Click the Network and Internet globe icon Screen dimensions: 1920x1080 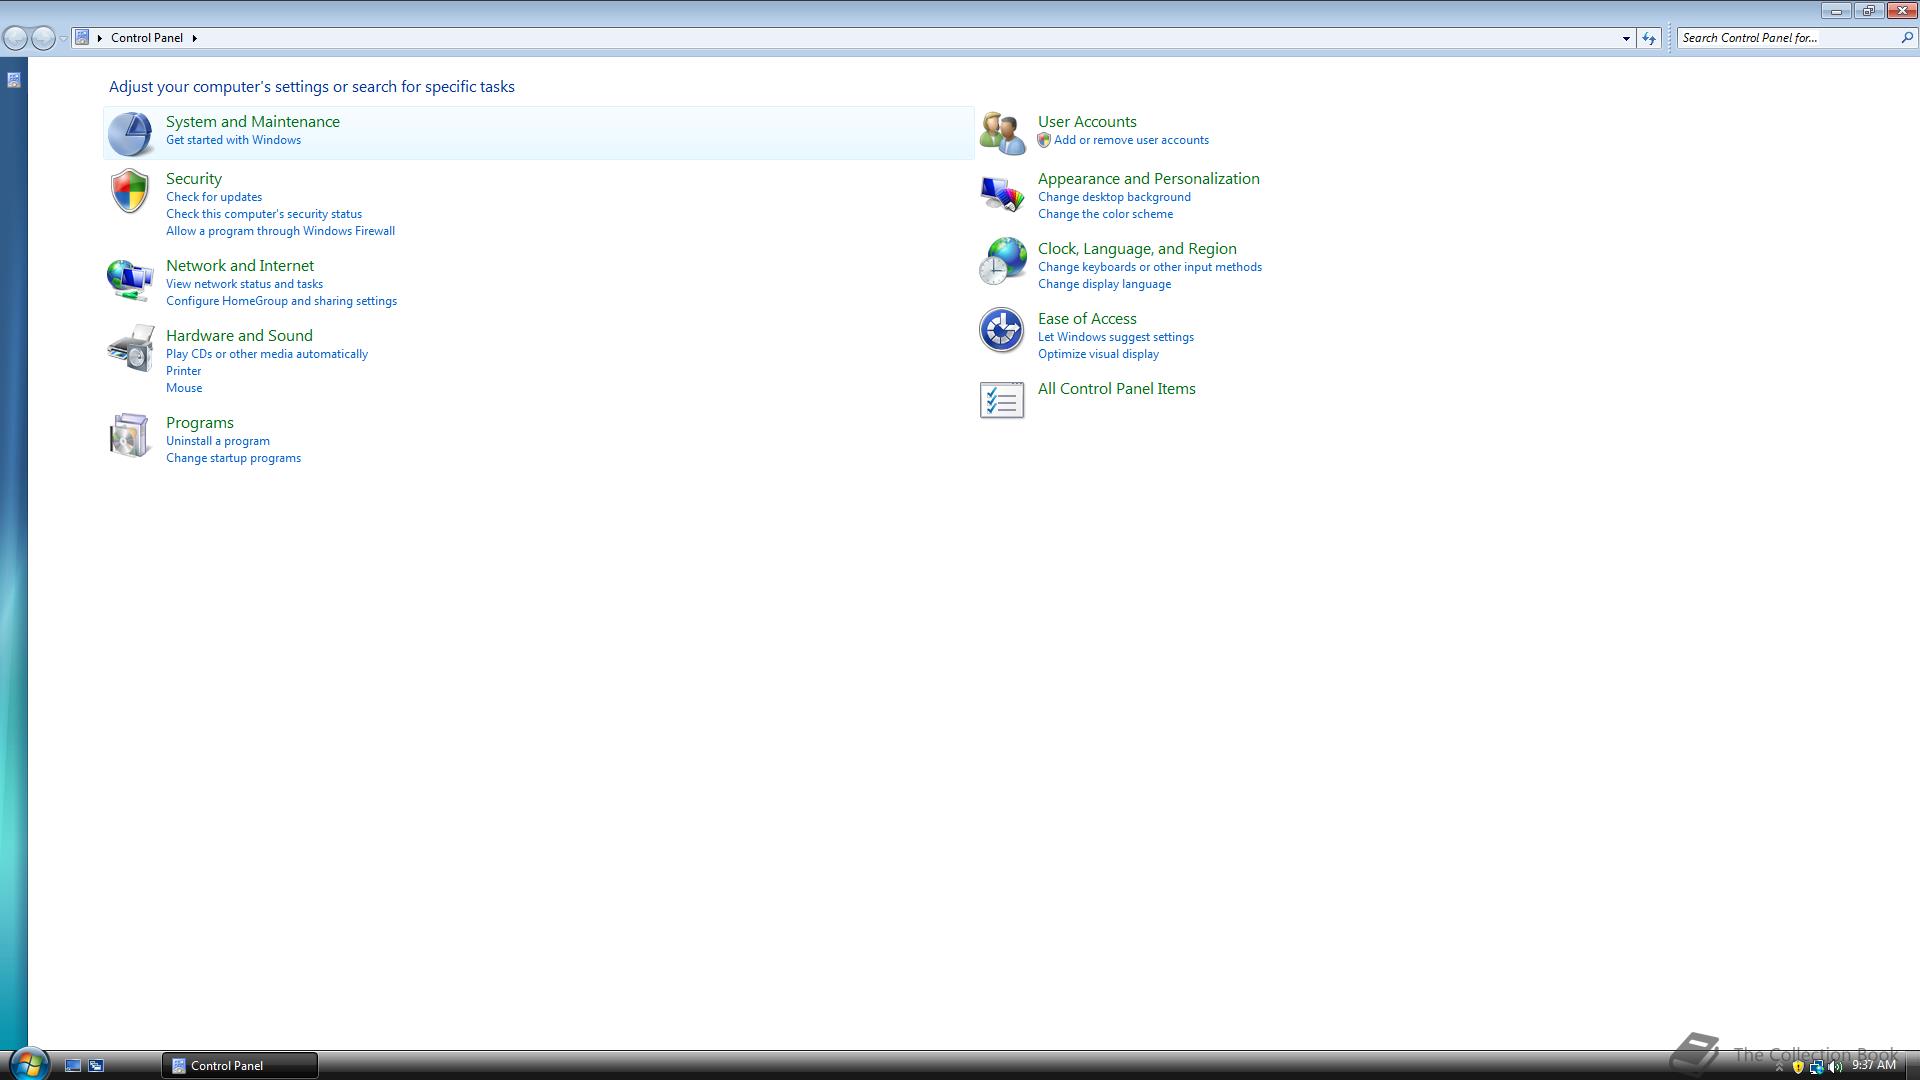tap(130, 279)
